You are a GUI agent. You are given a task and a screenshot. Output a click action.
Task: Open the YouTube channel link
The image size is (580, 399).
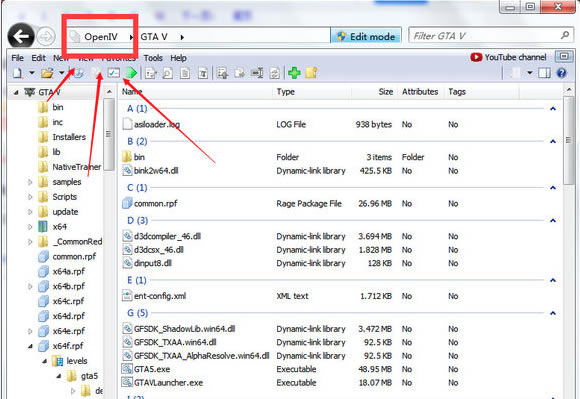click(509, 57)
